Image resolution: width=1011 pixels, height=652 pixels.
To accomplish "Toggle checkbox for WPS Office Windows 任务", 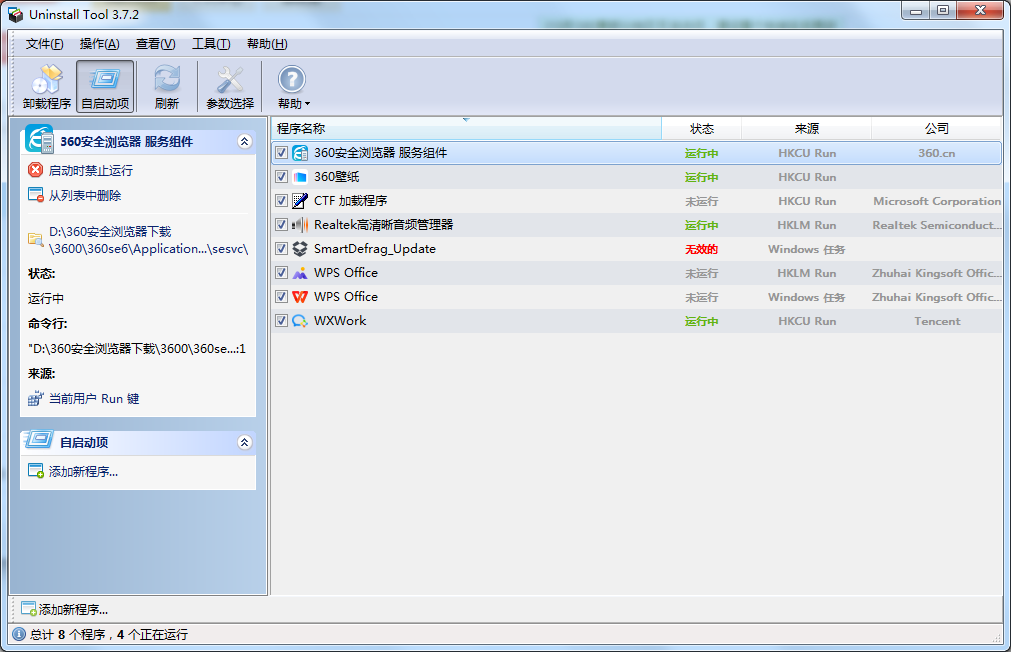I will (281, 297).
